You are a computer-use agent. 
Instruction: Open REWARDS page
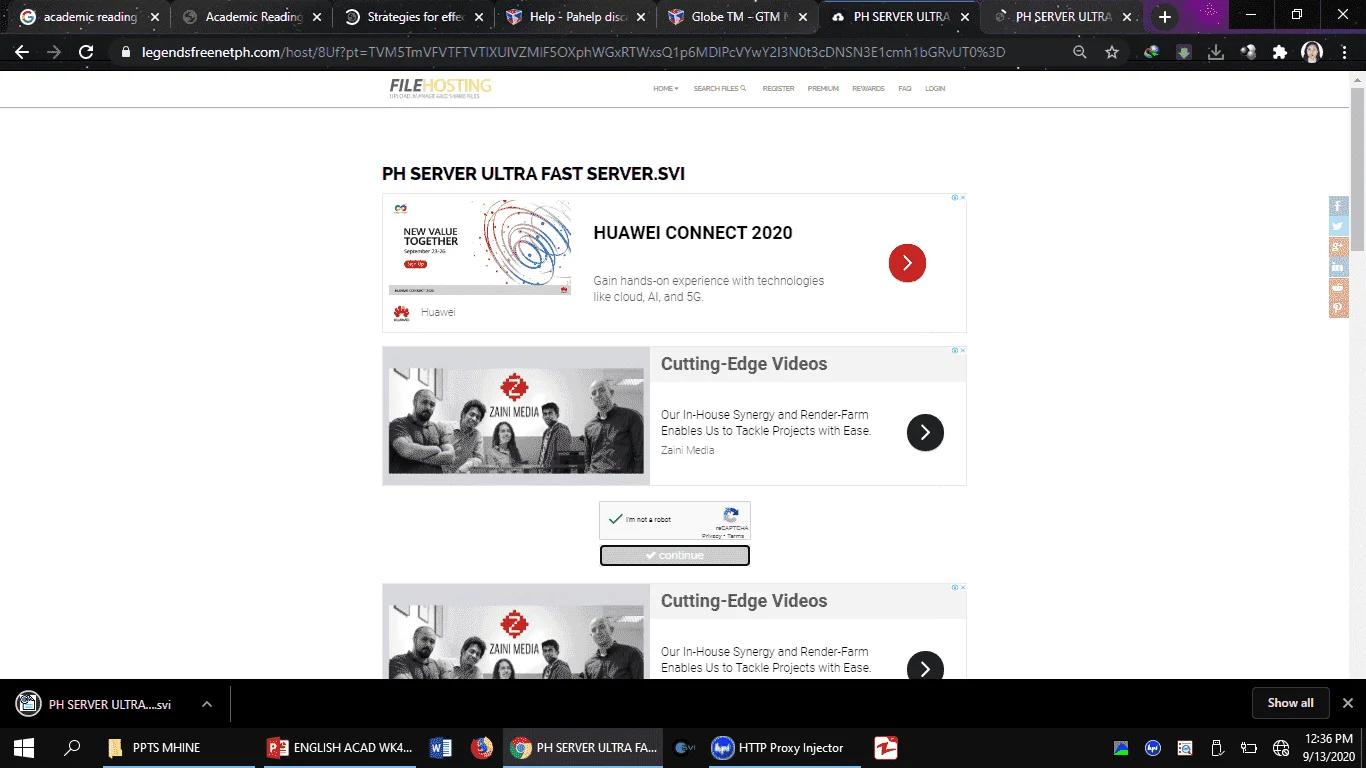point(868,89)
